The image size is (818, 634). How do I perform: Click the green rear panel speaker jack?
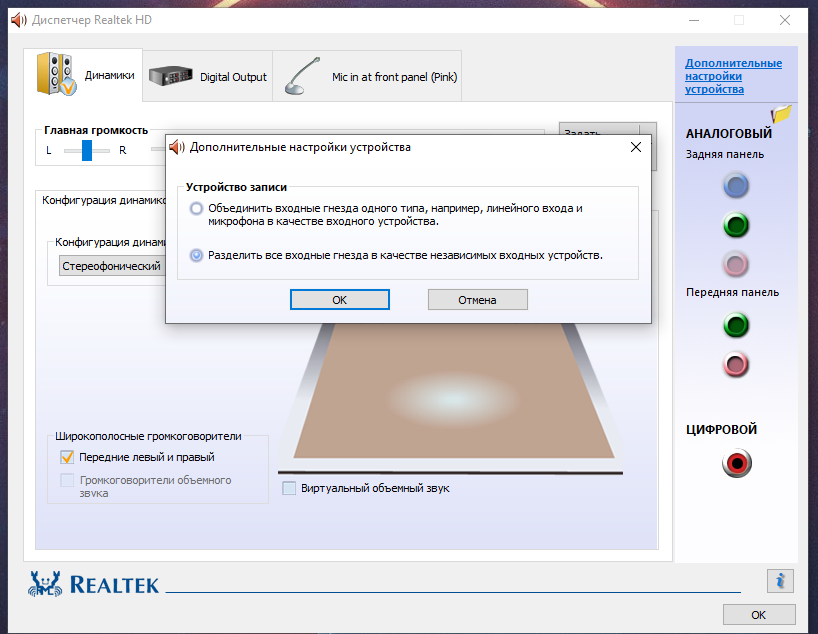click(x=736, y=225)
